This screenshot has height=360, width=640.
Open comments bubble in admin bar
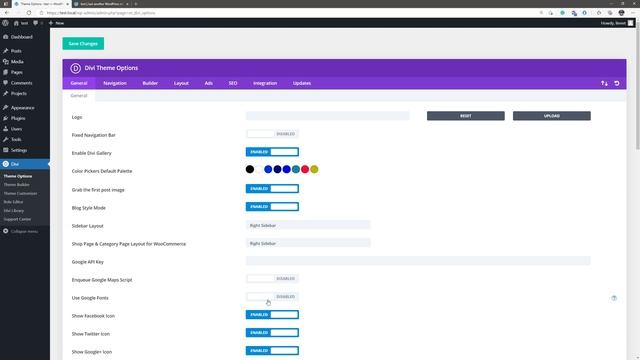[x=36, y=23]
